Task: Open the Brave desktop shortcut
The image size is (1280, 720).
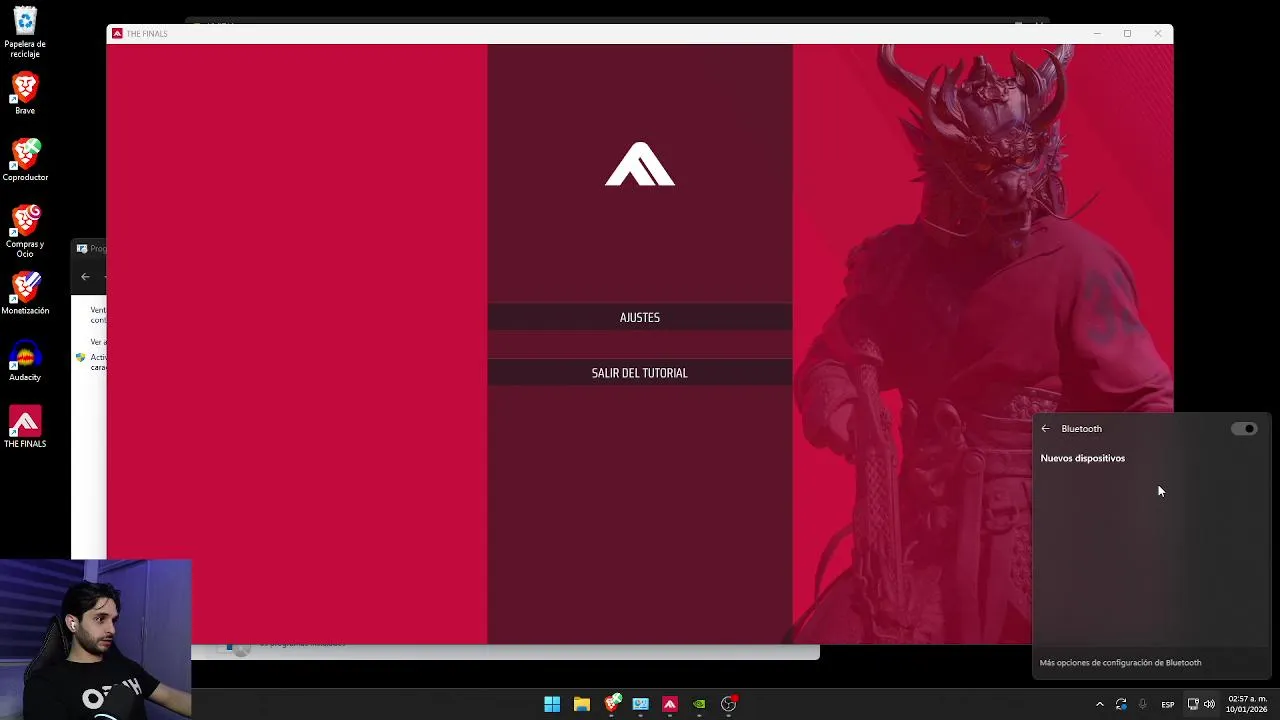Action: click(25, 93)
